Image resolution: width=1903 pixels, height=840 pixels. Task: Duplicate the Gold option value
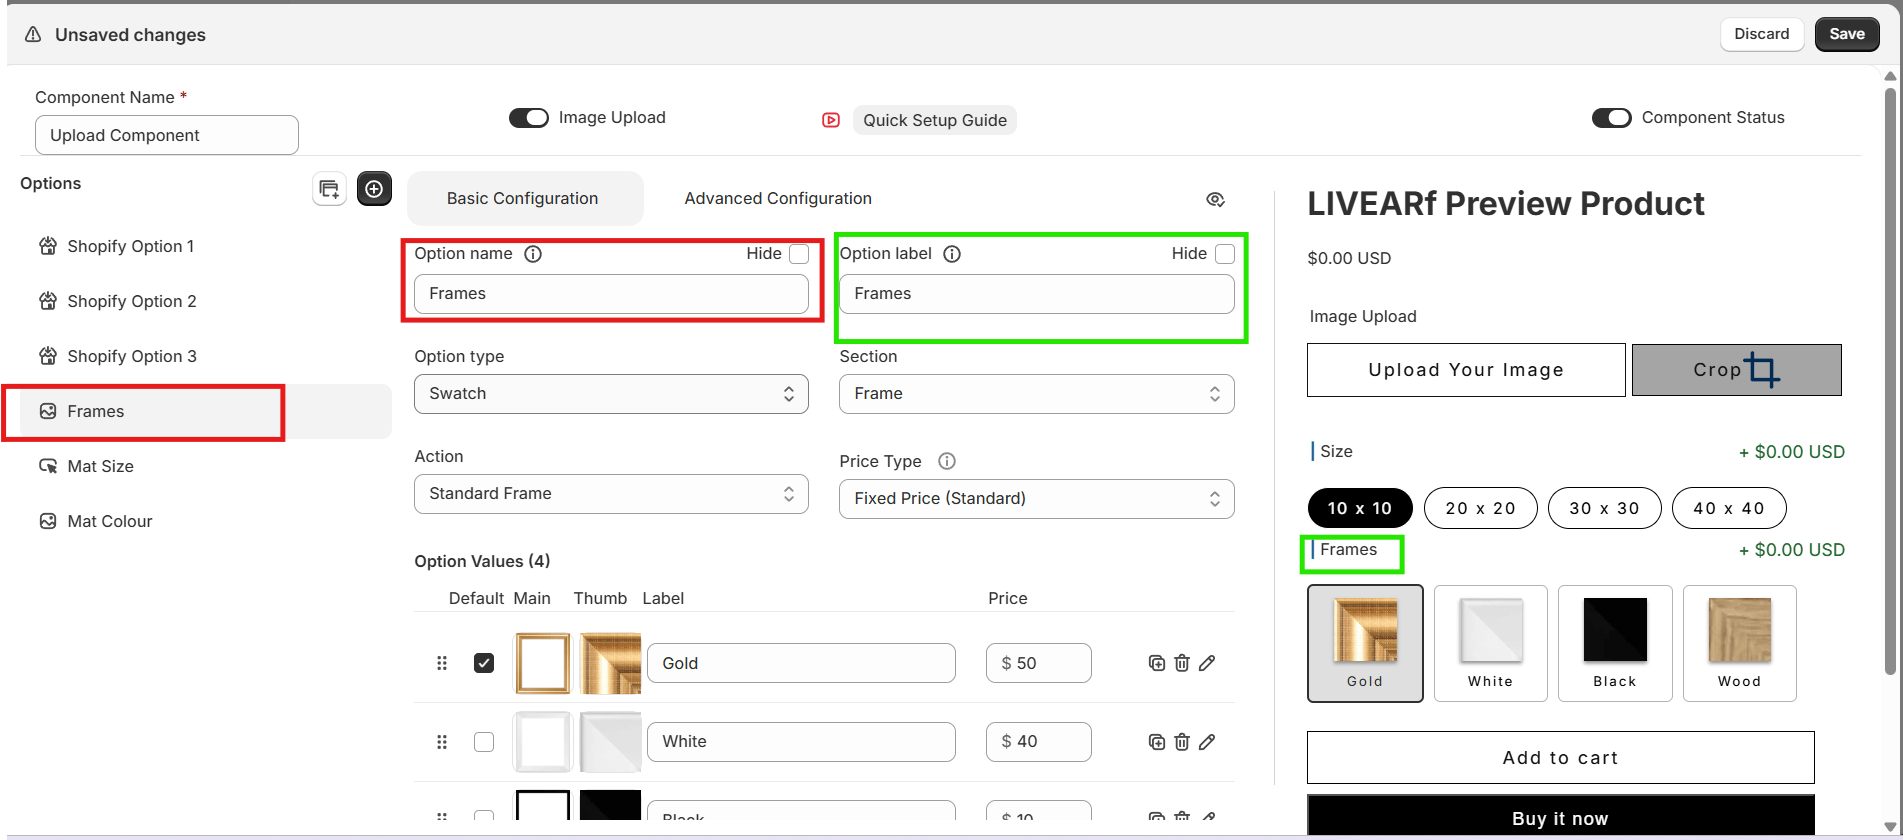point(1157,663)
